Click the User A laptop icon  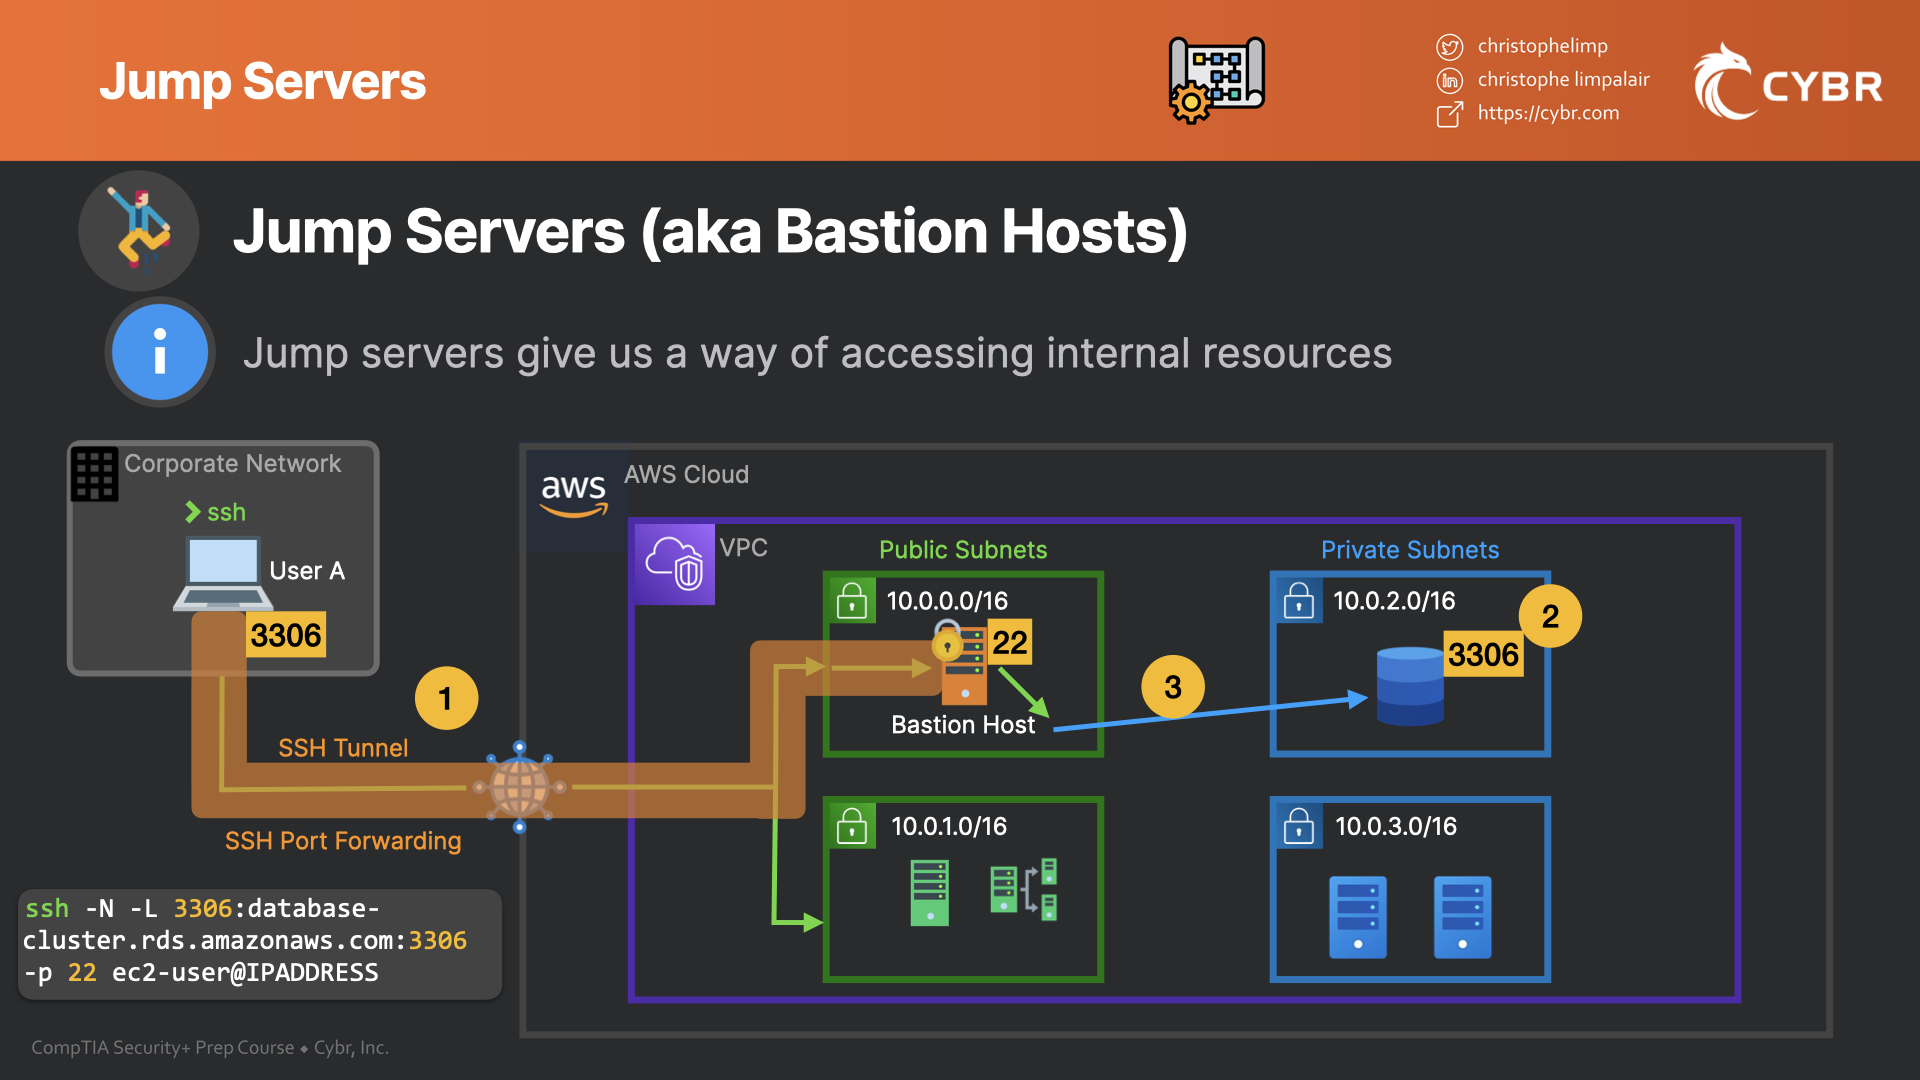(222, 574)
